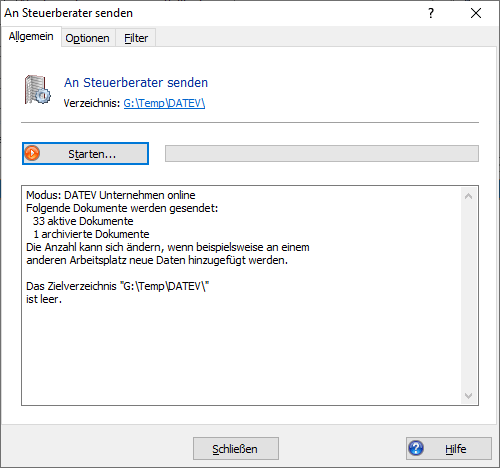
Task: Open the G:\Temp\DATEV\ directory link
Action: pyautogui.click(x=164, y=103)
